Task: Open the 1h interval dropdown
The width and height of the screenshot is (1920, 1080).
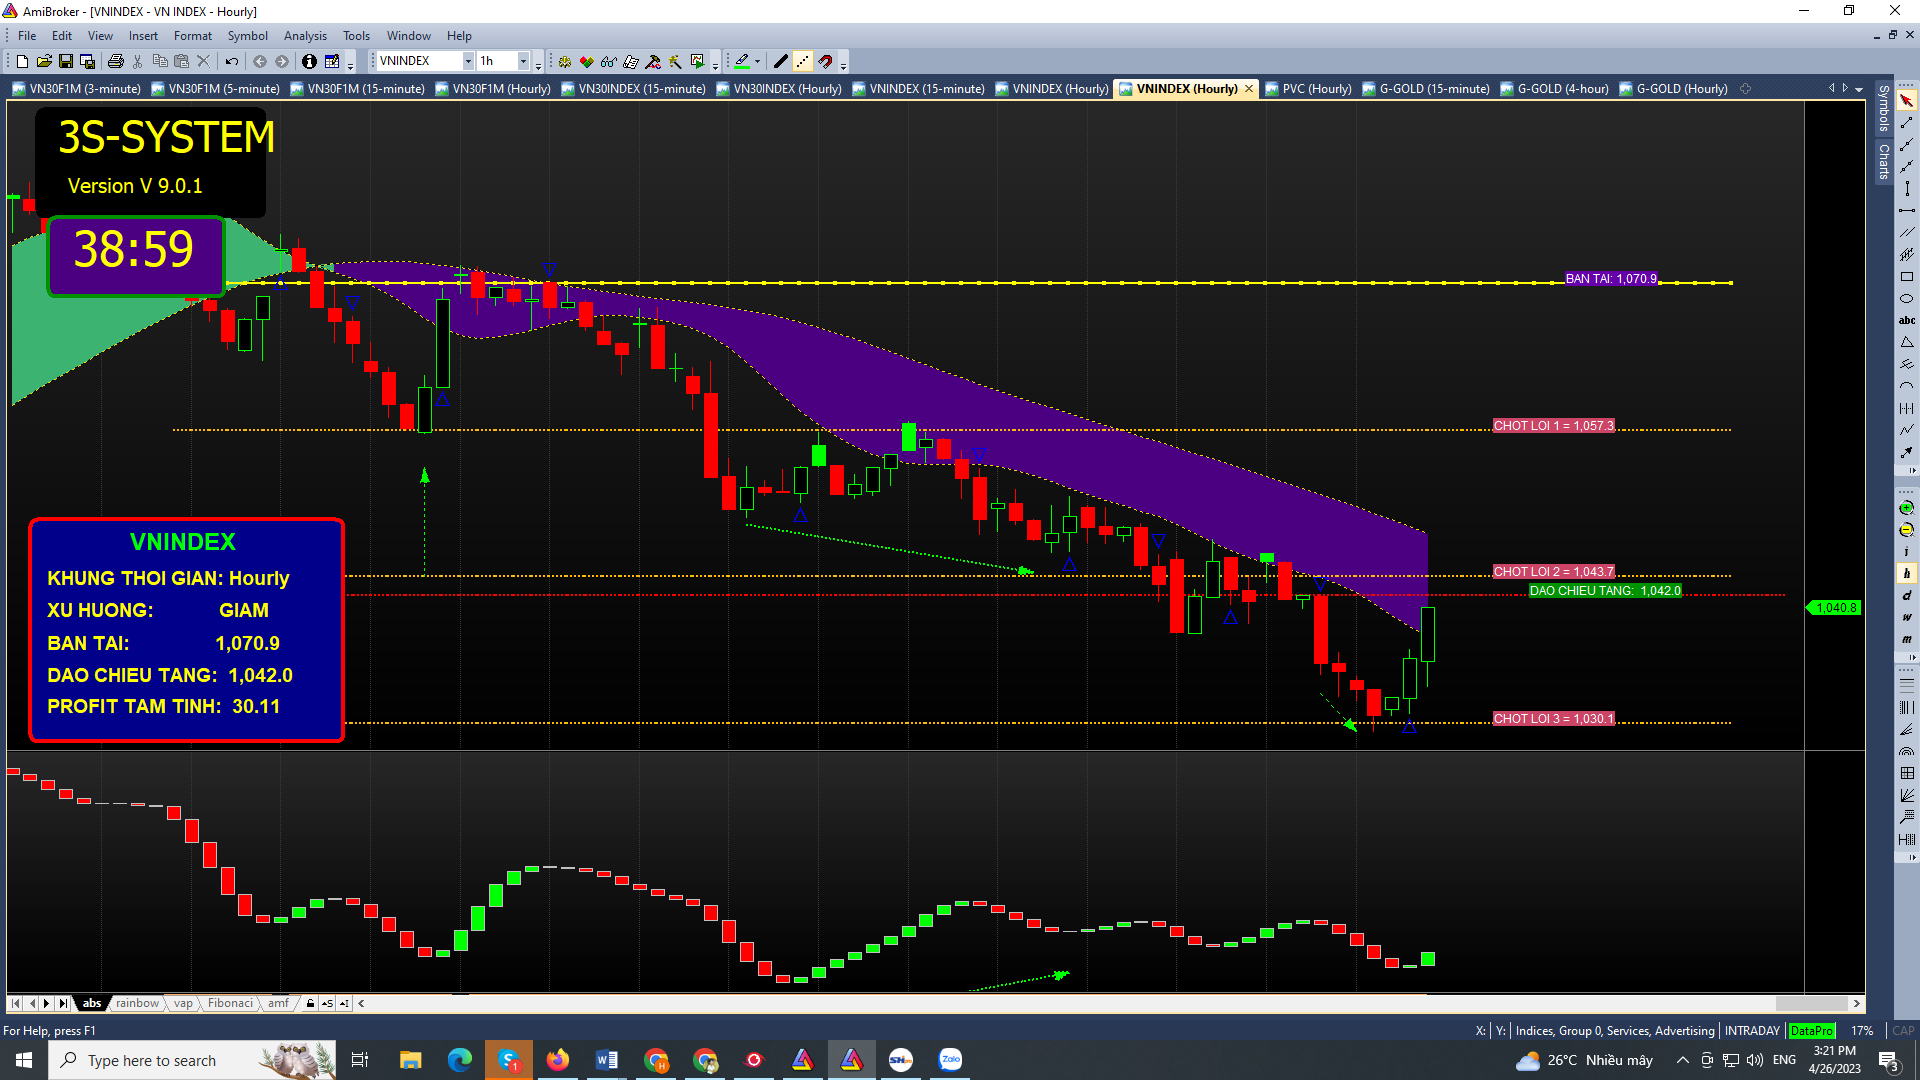Action: click(x=523, y=61)
